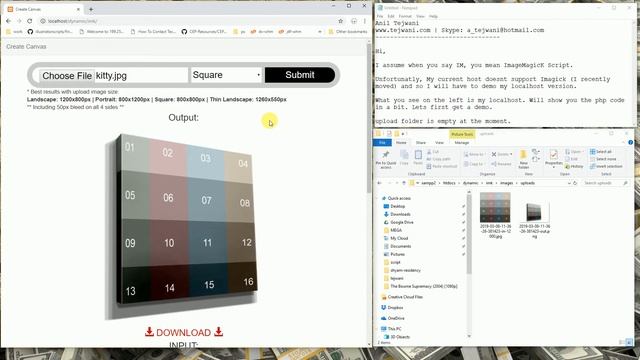Select the color grid jpg thumbnail
Screen dimensions: 640x360
[x=495, y=208]
